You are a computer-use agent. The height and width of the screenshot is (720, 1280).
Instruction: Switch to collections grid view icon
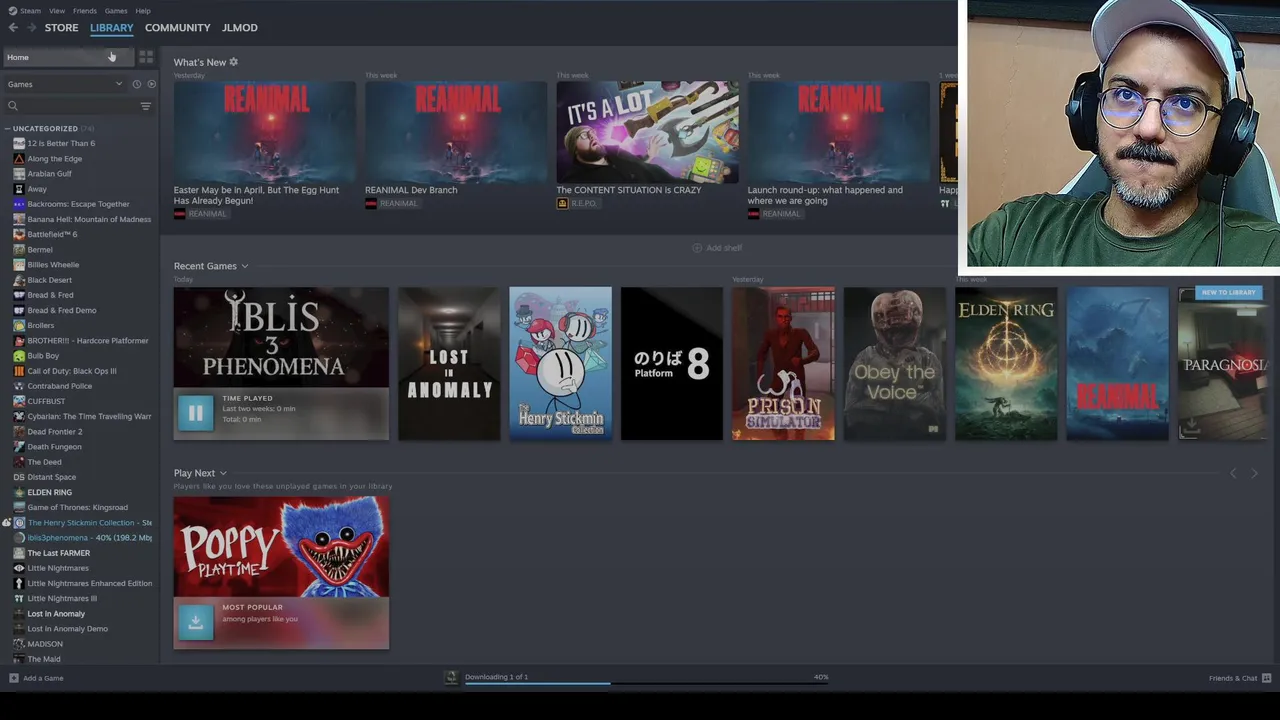tap(146, 57)
